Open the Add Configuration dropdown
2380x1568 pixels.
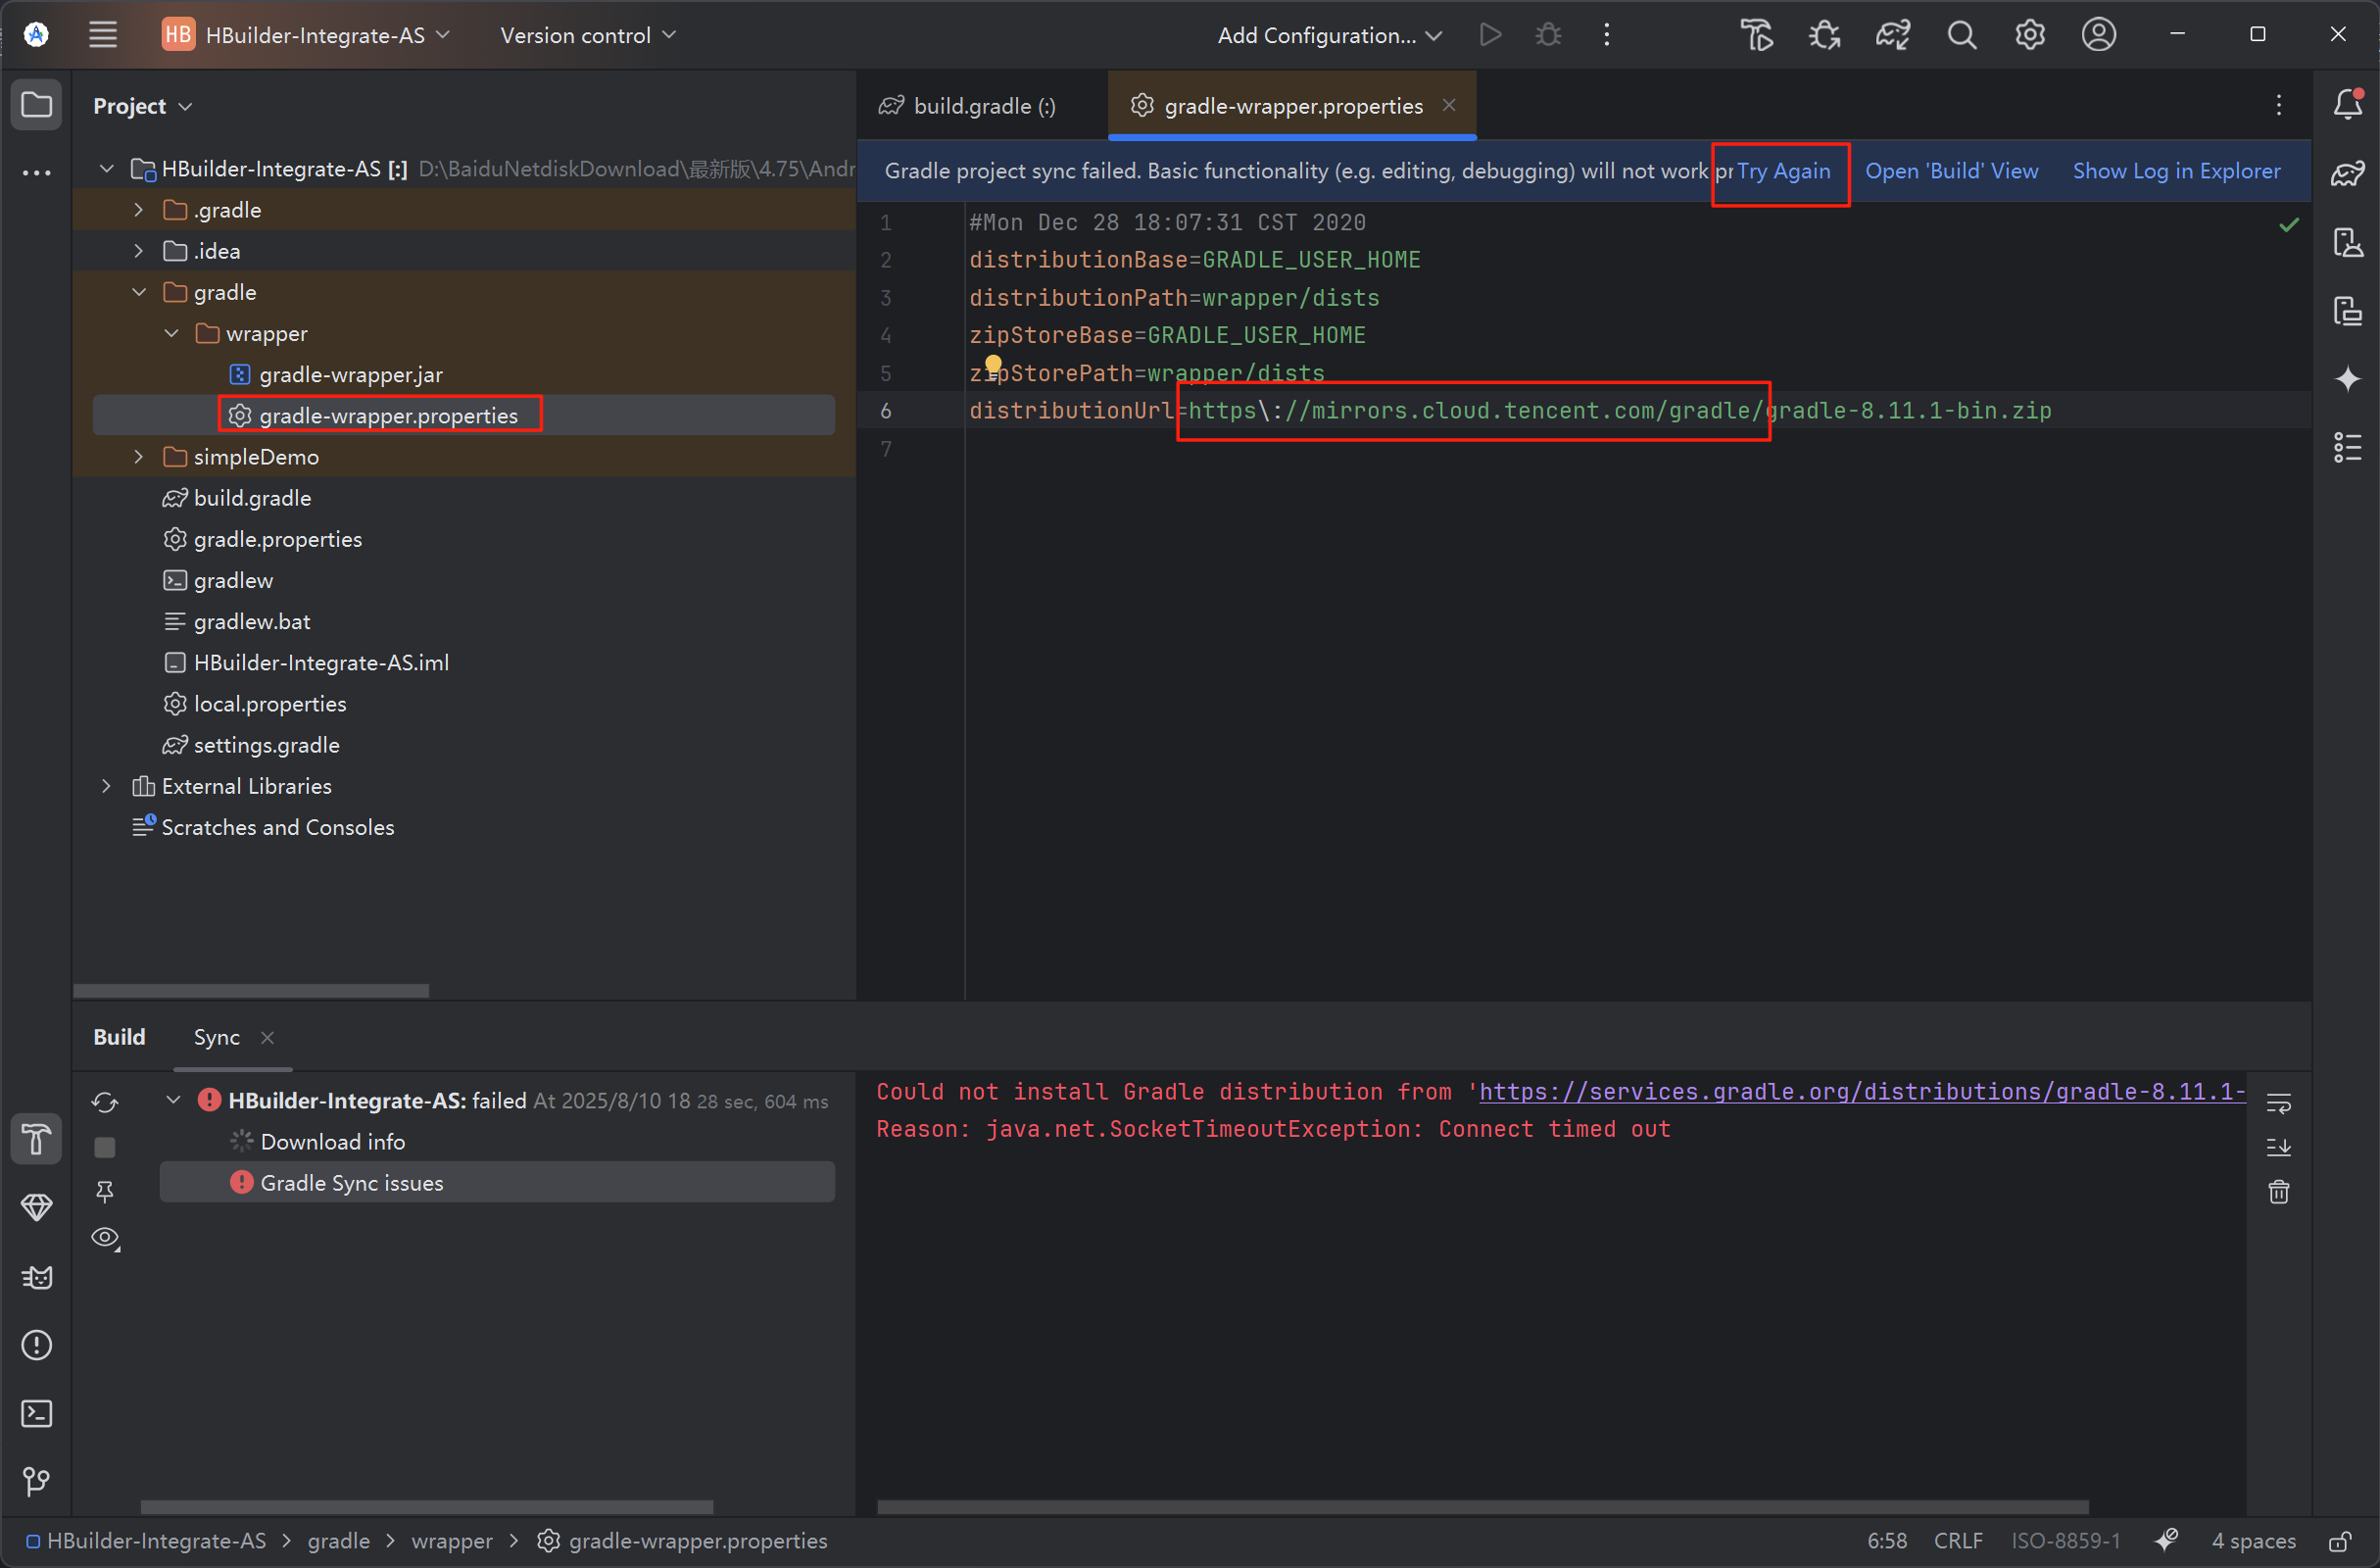pyautogui.click(x=1329, y=34)
